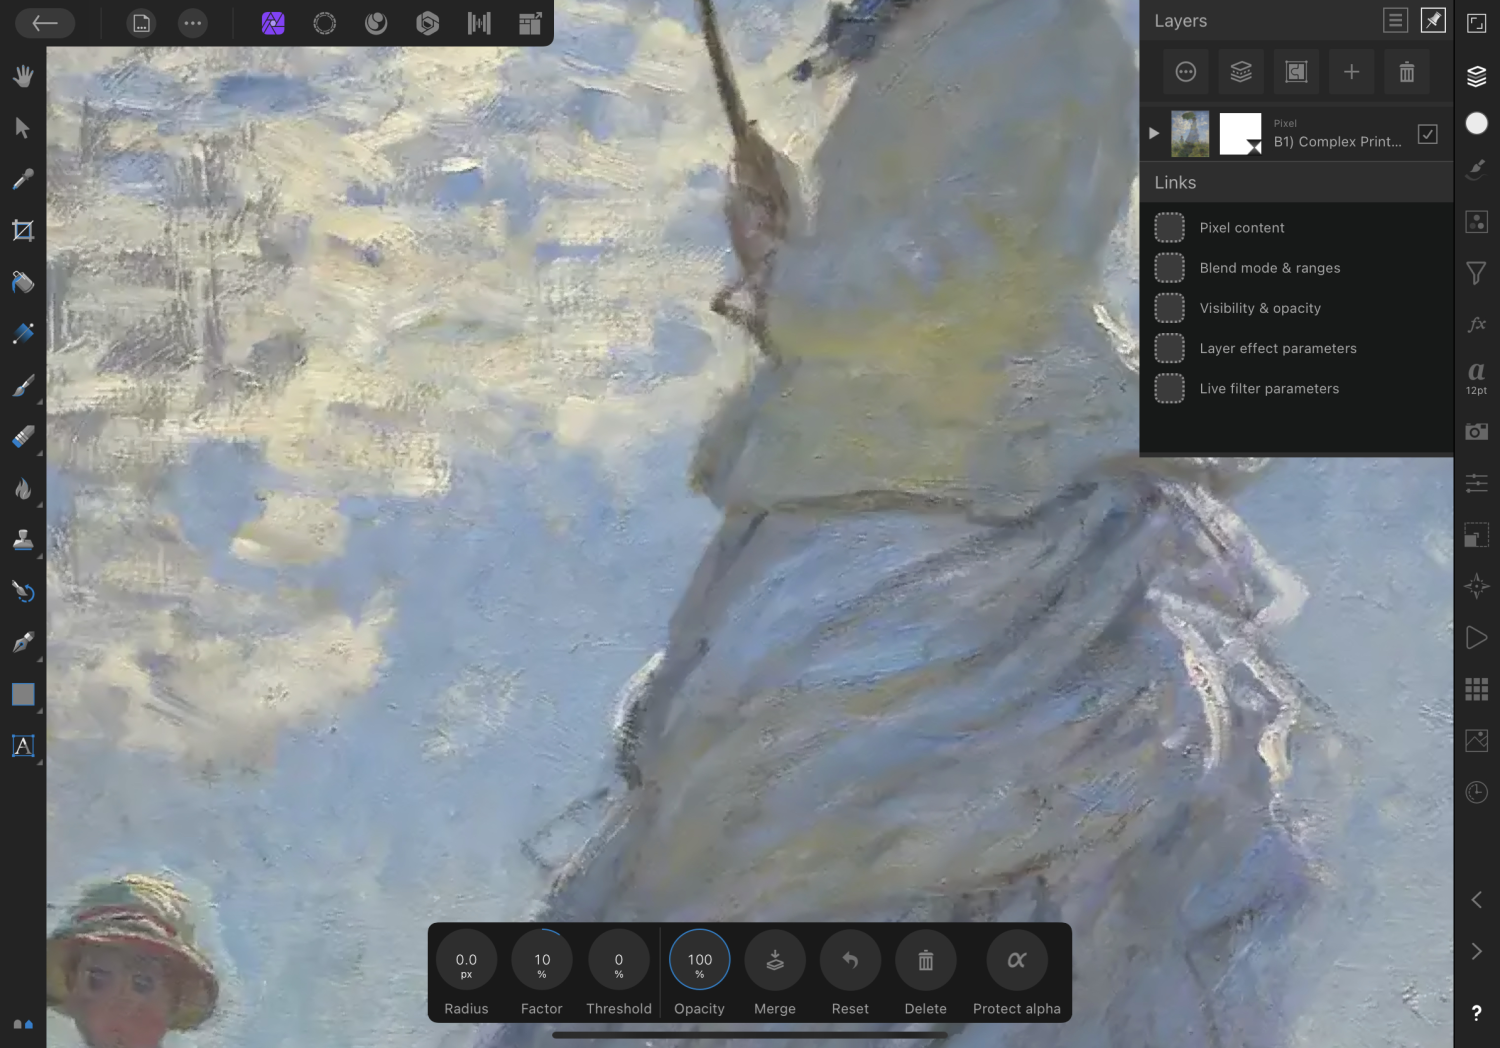Screen dimensions: 1500x1048
Task: Open the Layers panel options menu
Action: [1395, 20]
